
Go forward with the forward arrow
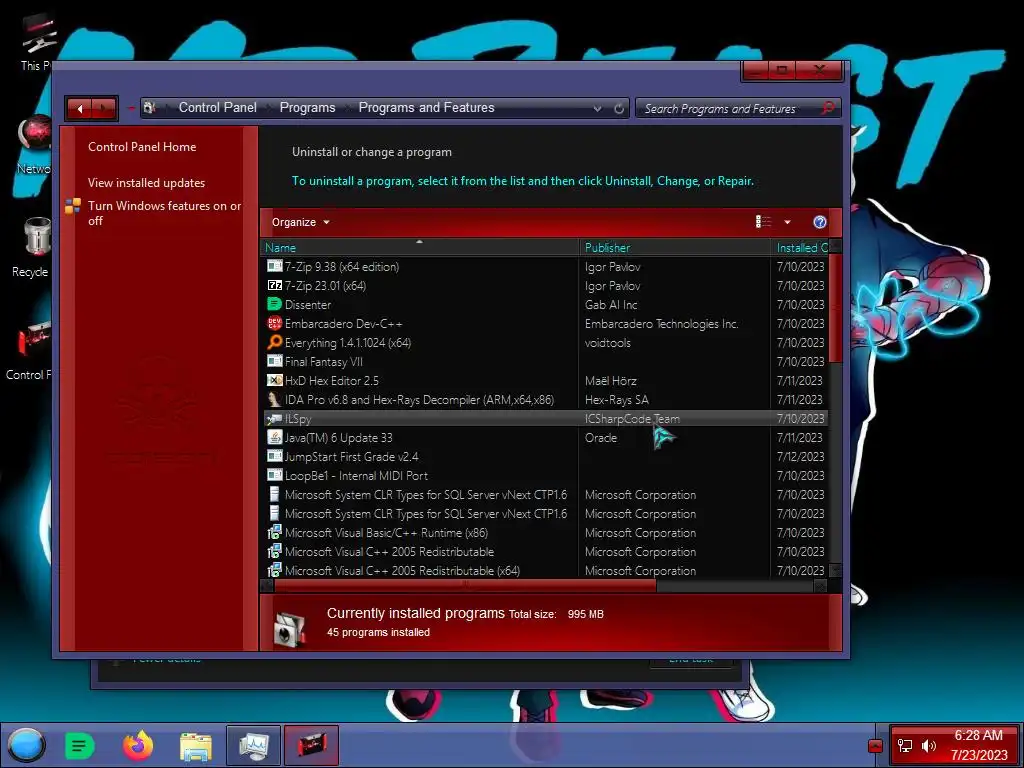[x=104, y=109]
